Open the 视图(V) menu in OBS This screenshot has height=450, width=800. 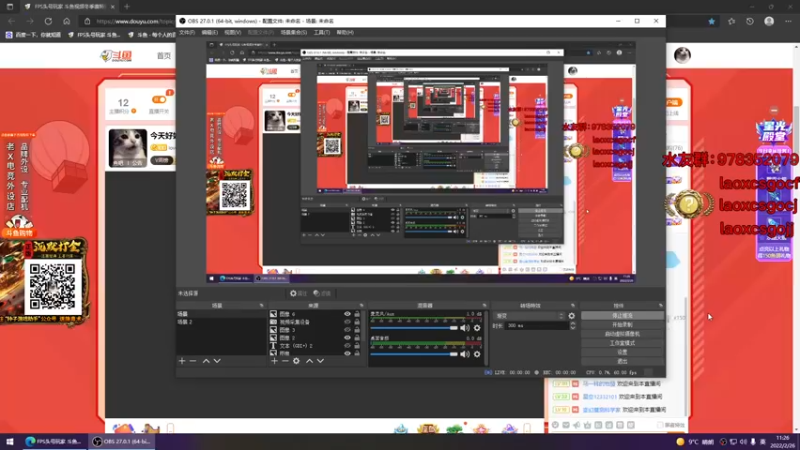click(x=233, y=33)
